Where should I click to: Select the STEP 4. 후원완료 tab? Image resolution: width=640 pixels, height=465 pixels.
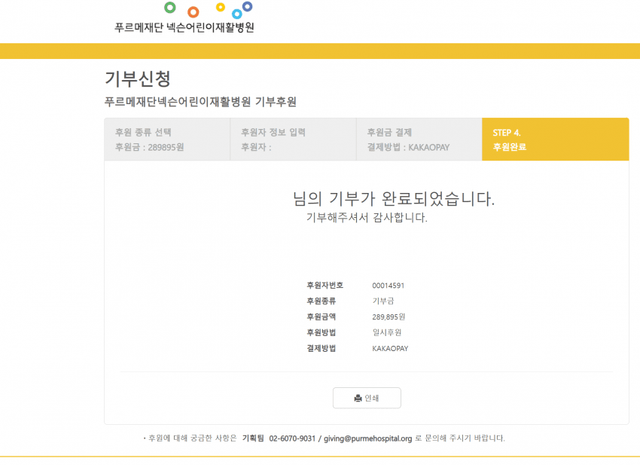tap(554, 139)
